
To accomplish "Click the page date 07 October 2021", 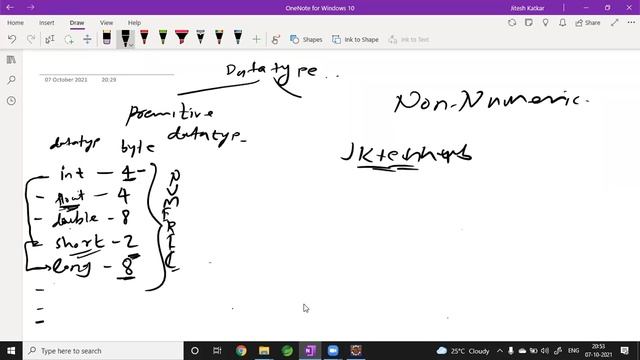I will click(66, 80).
